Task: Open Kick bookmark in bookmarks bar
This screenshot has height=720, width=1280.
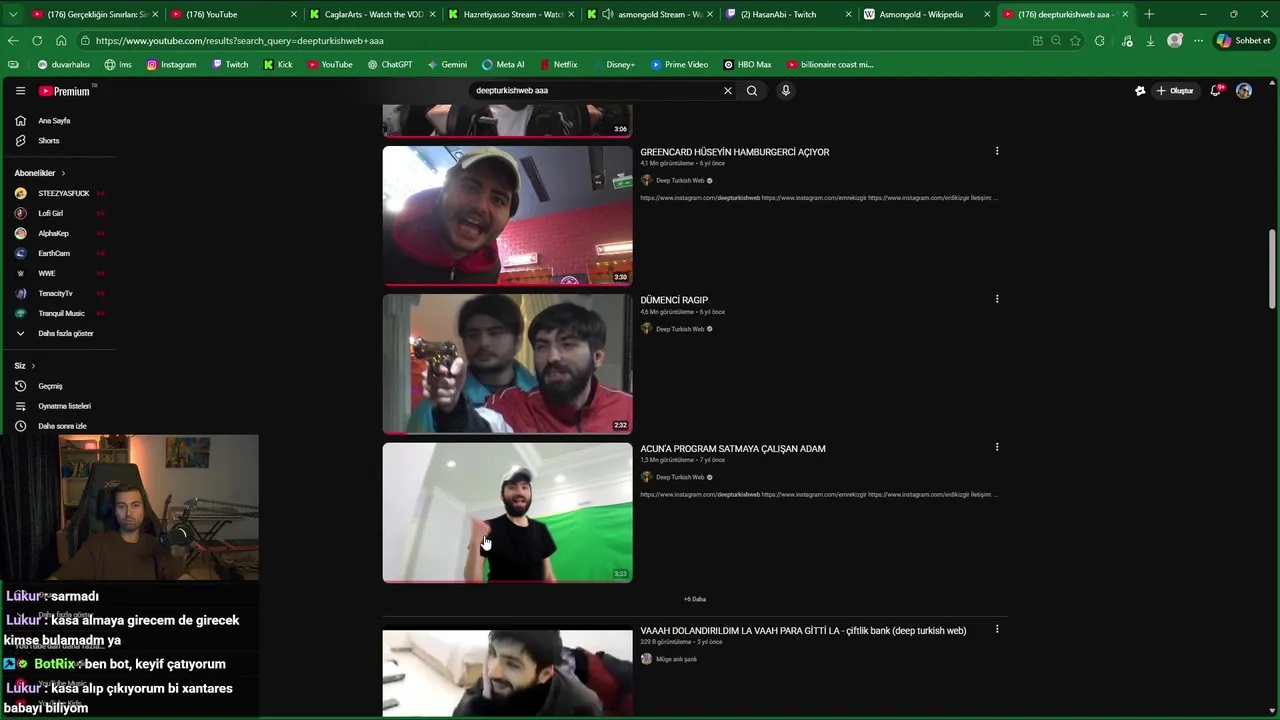Action: pos(278,65)
